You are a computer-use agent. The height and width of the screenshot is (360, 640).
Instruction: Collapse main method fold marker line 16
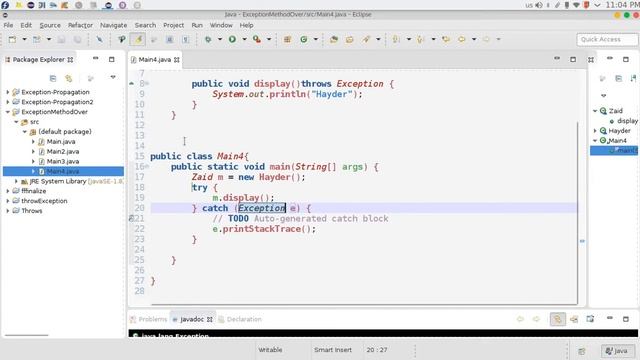click(147, 166)
